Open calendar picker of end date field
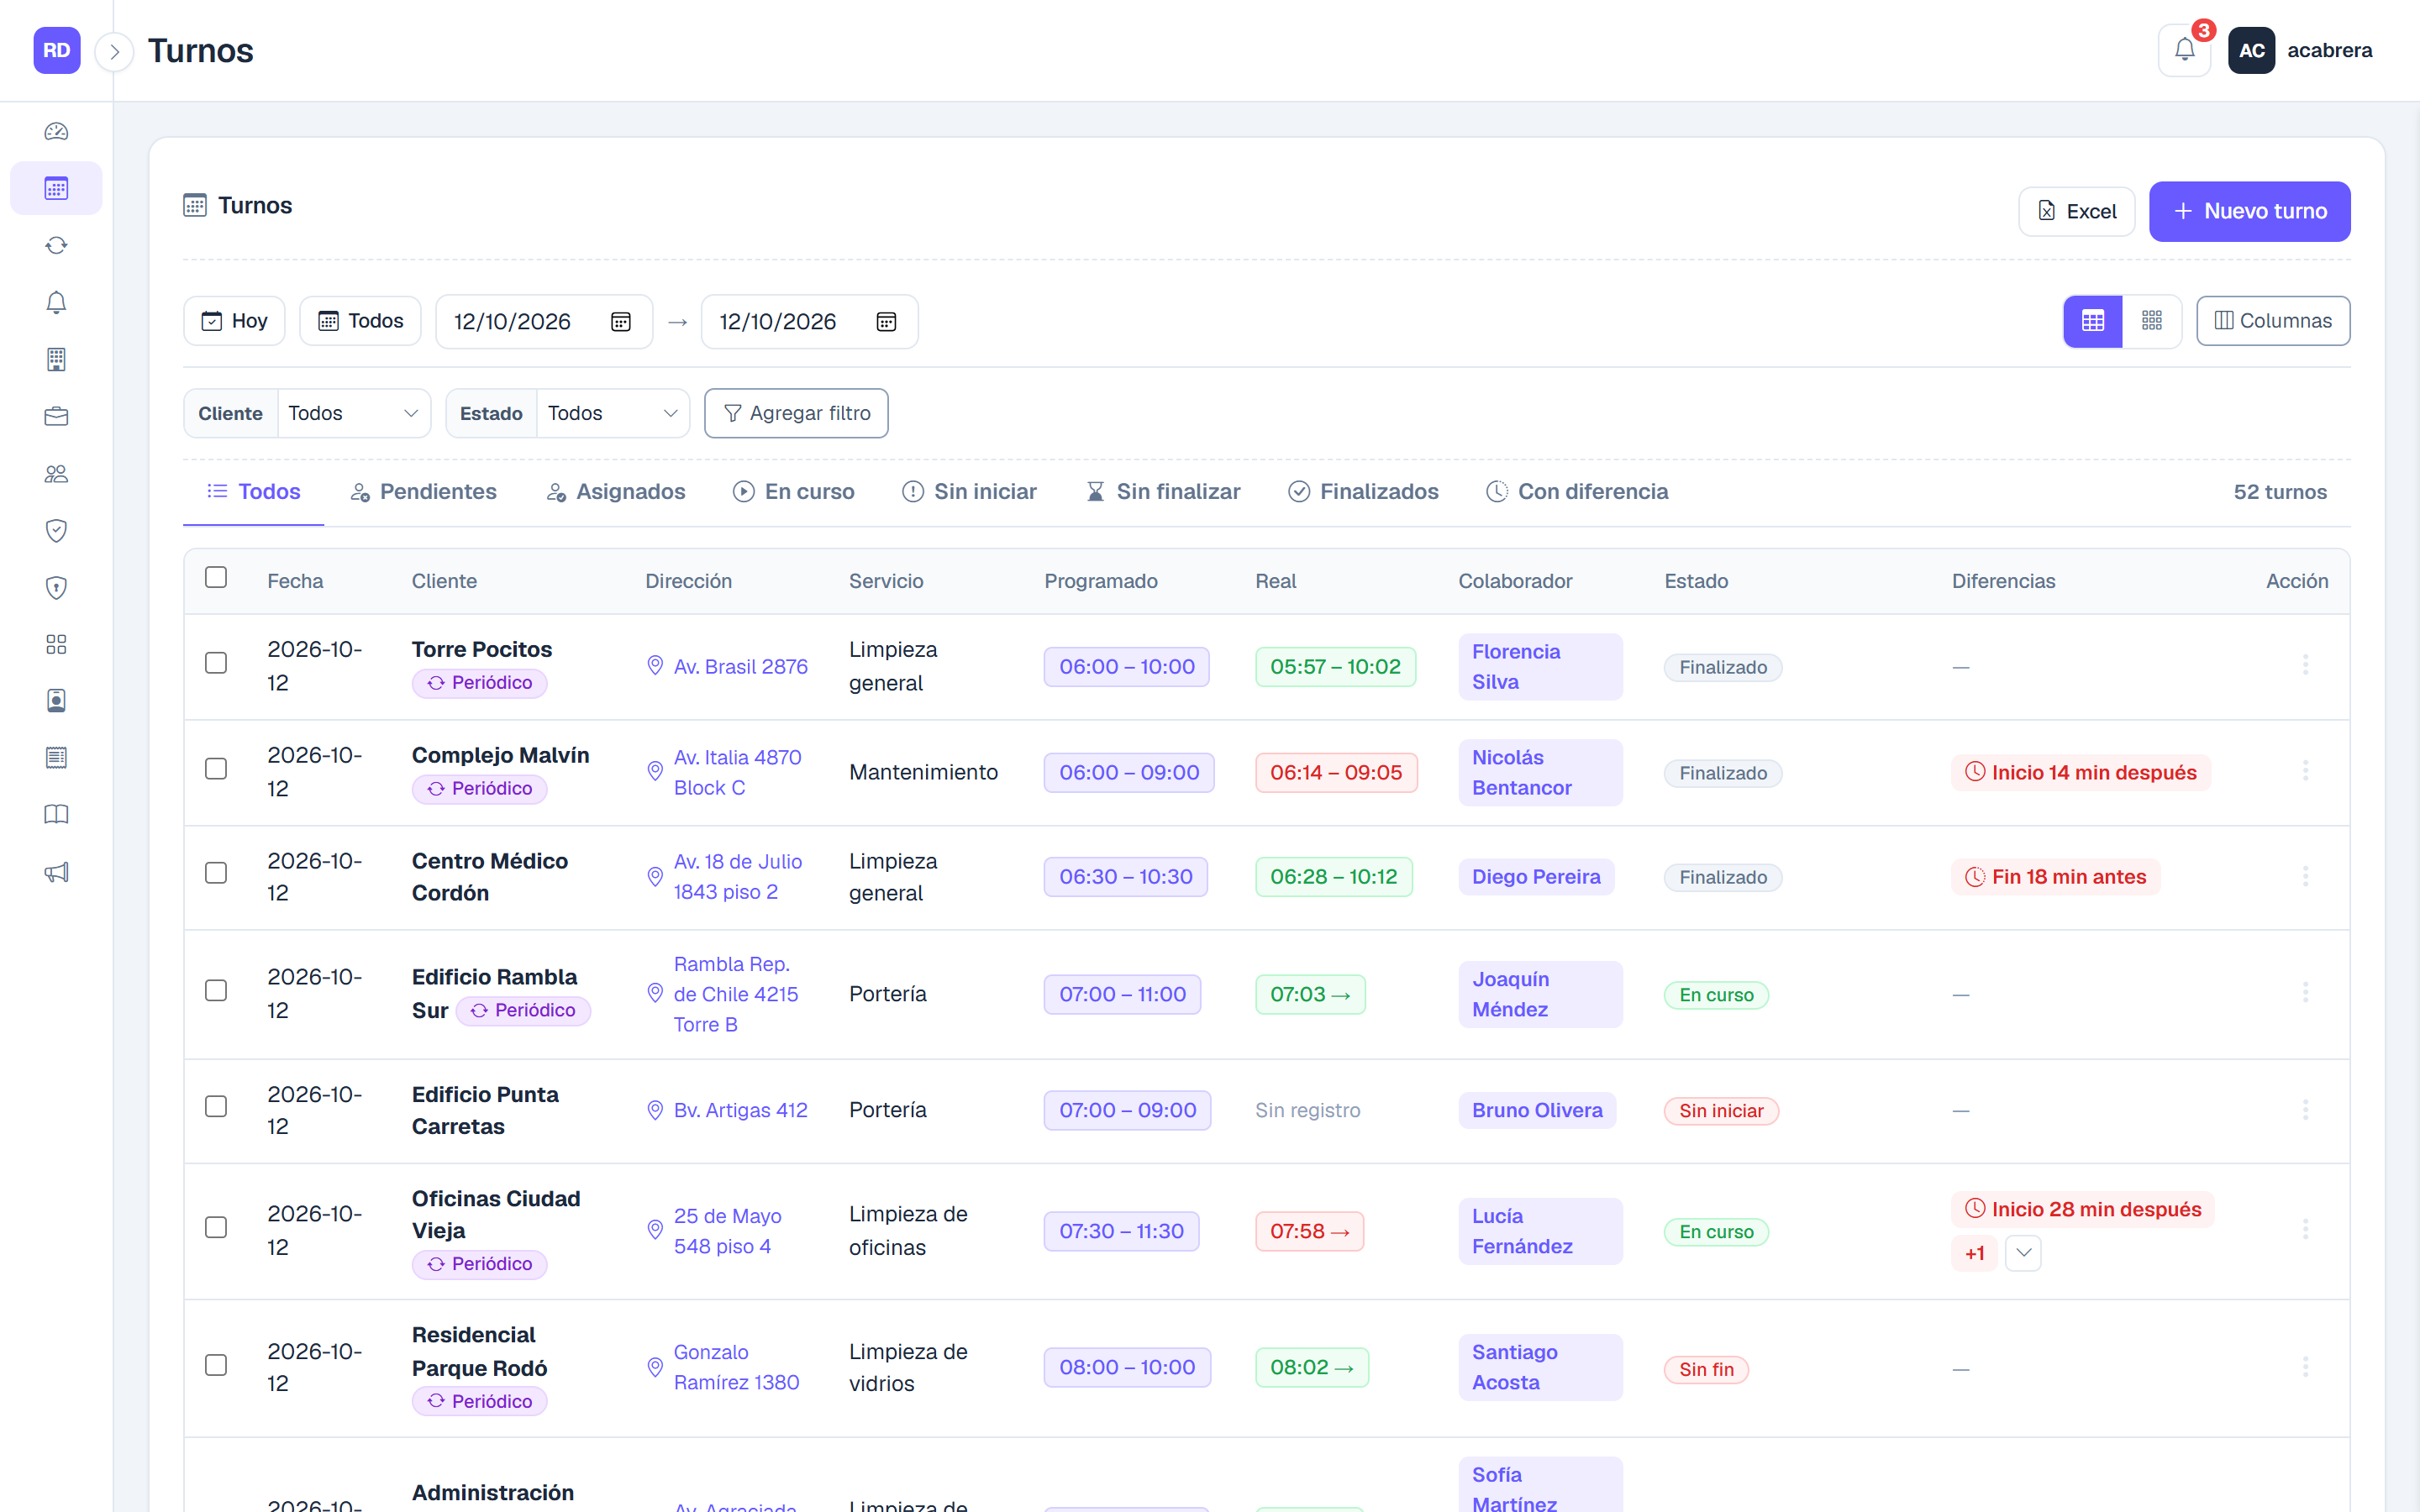 886,322
